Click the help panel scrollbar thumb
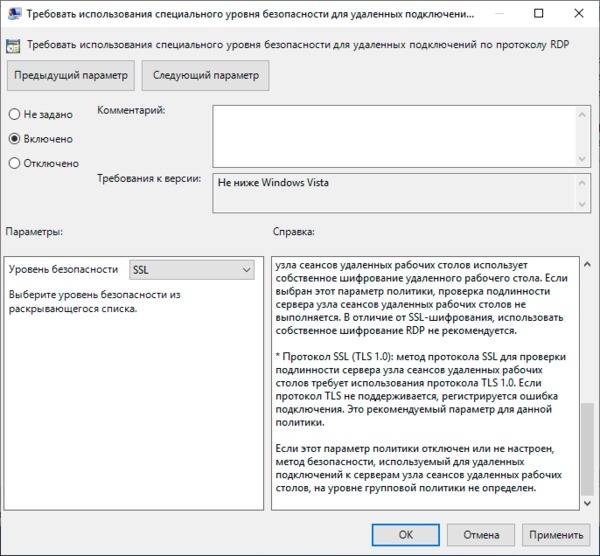 coord(587,449)
